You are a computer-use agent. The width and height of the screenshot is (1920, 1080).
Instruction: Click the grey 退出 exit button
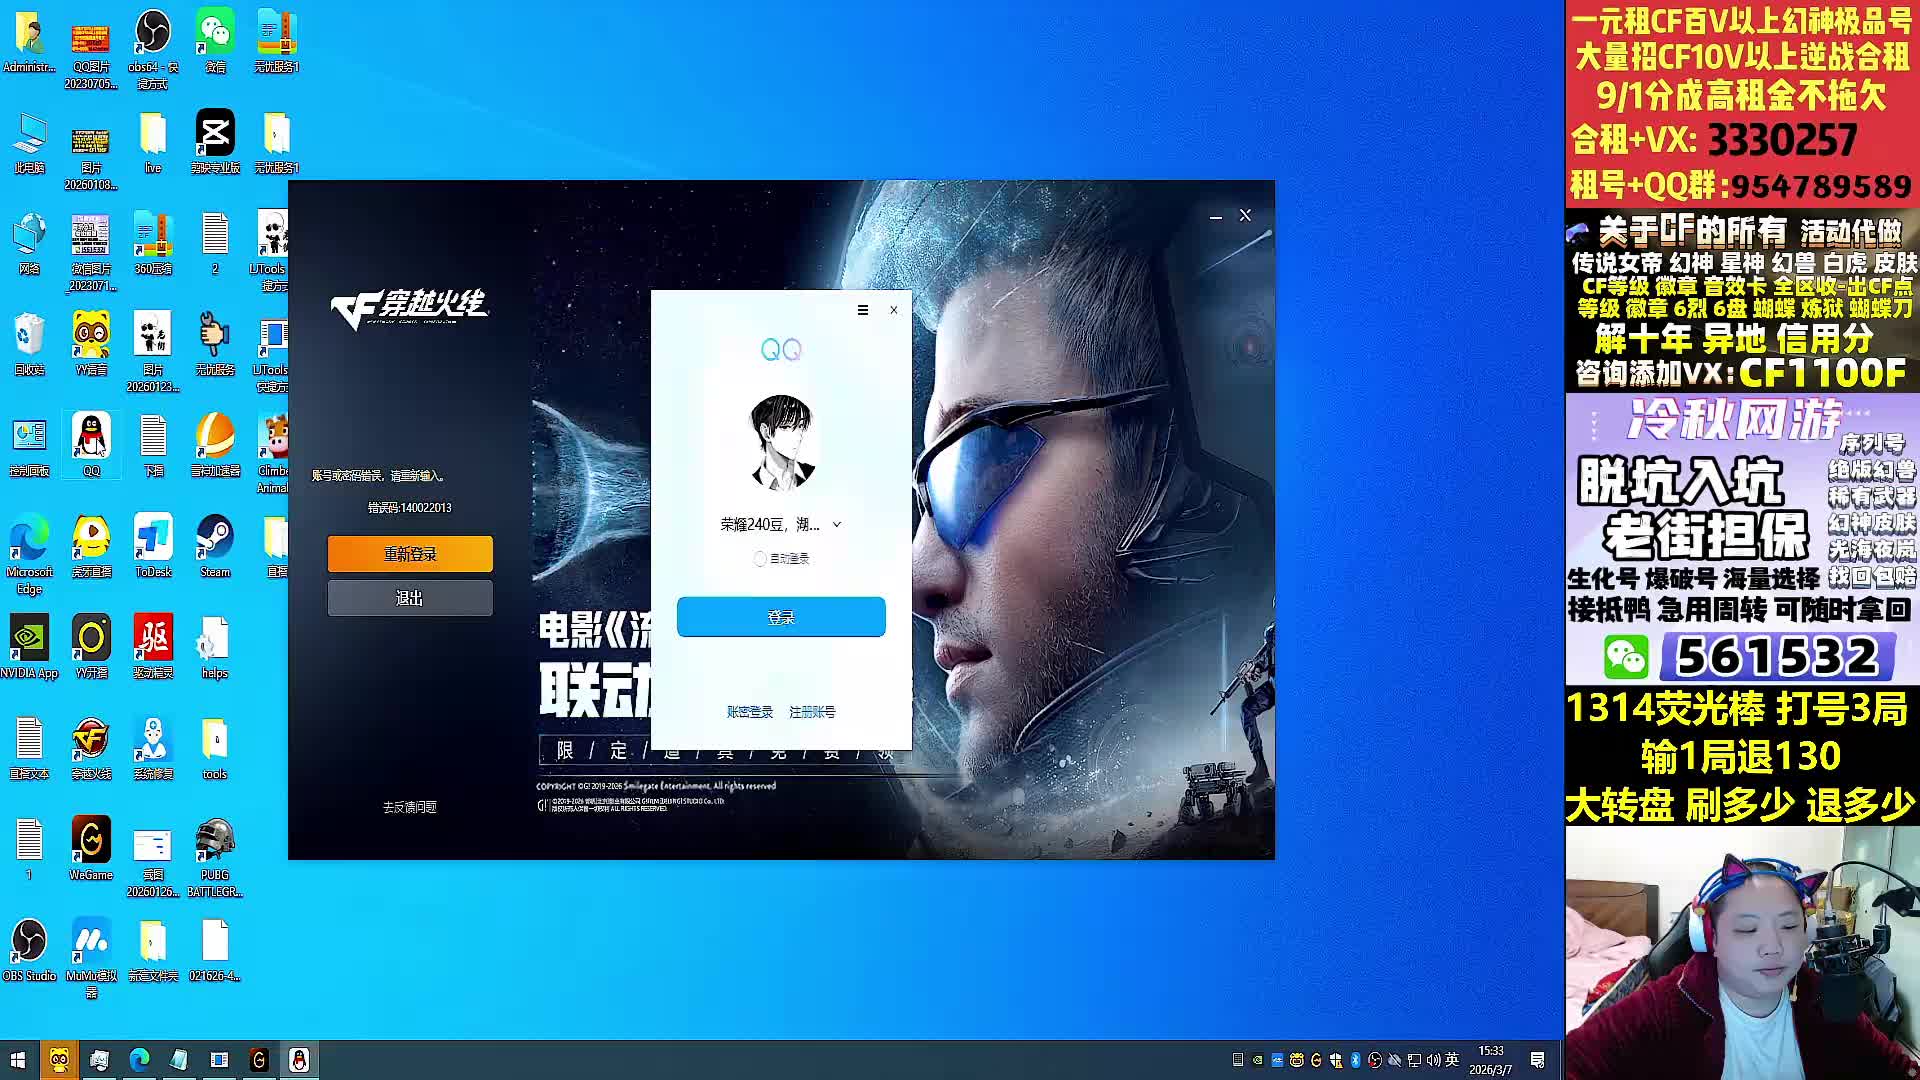pos(410,598)
